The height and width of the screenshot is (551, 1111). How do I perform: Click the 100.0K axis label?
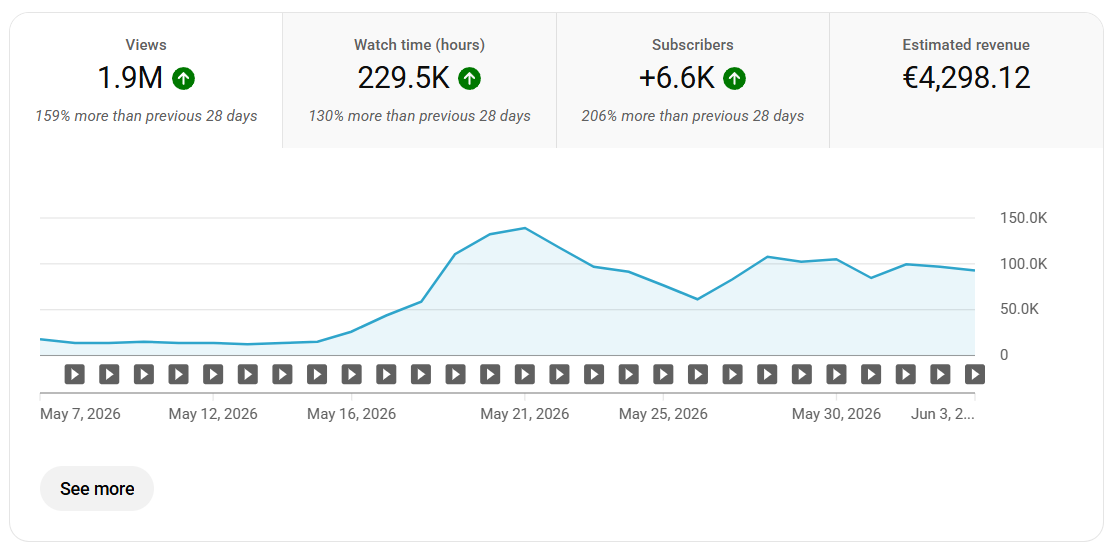1023,264
